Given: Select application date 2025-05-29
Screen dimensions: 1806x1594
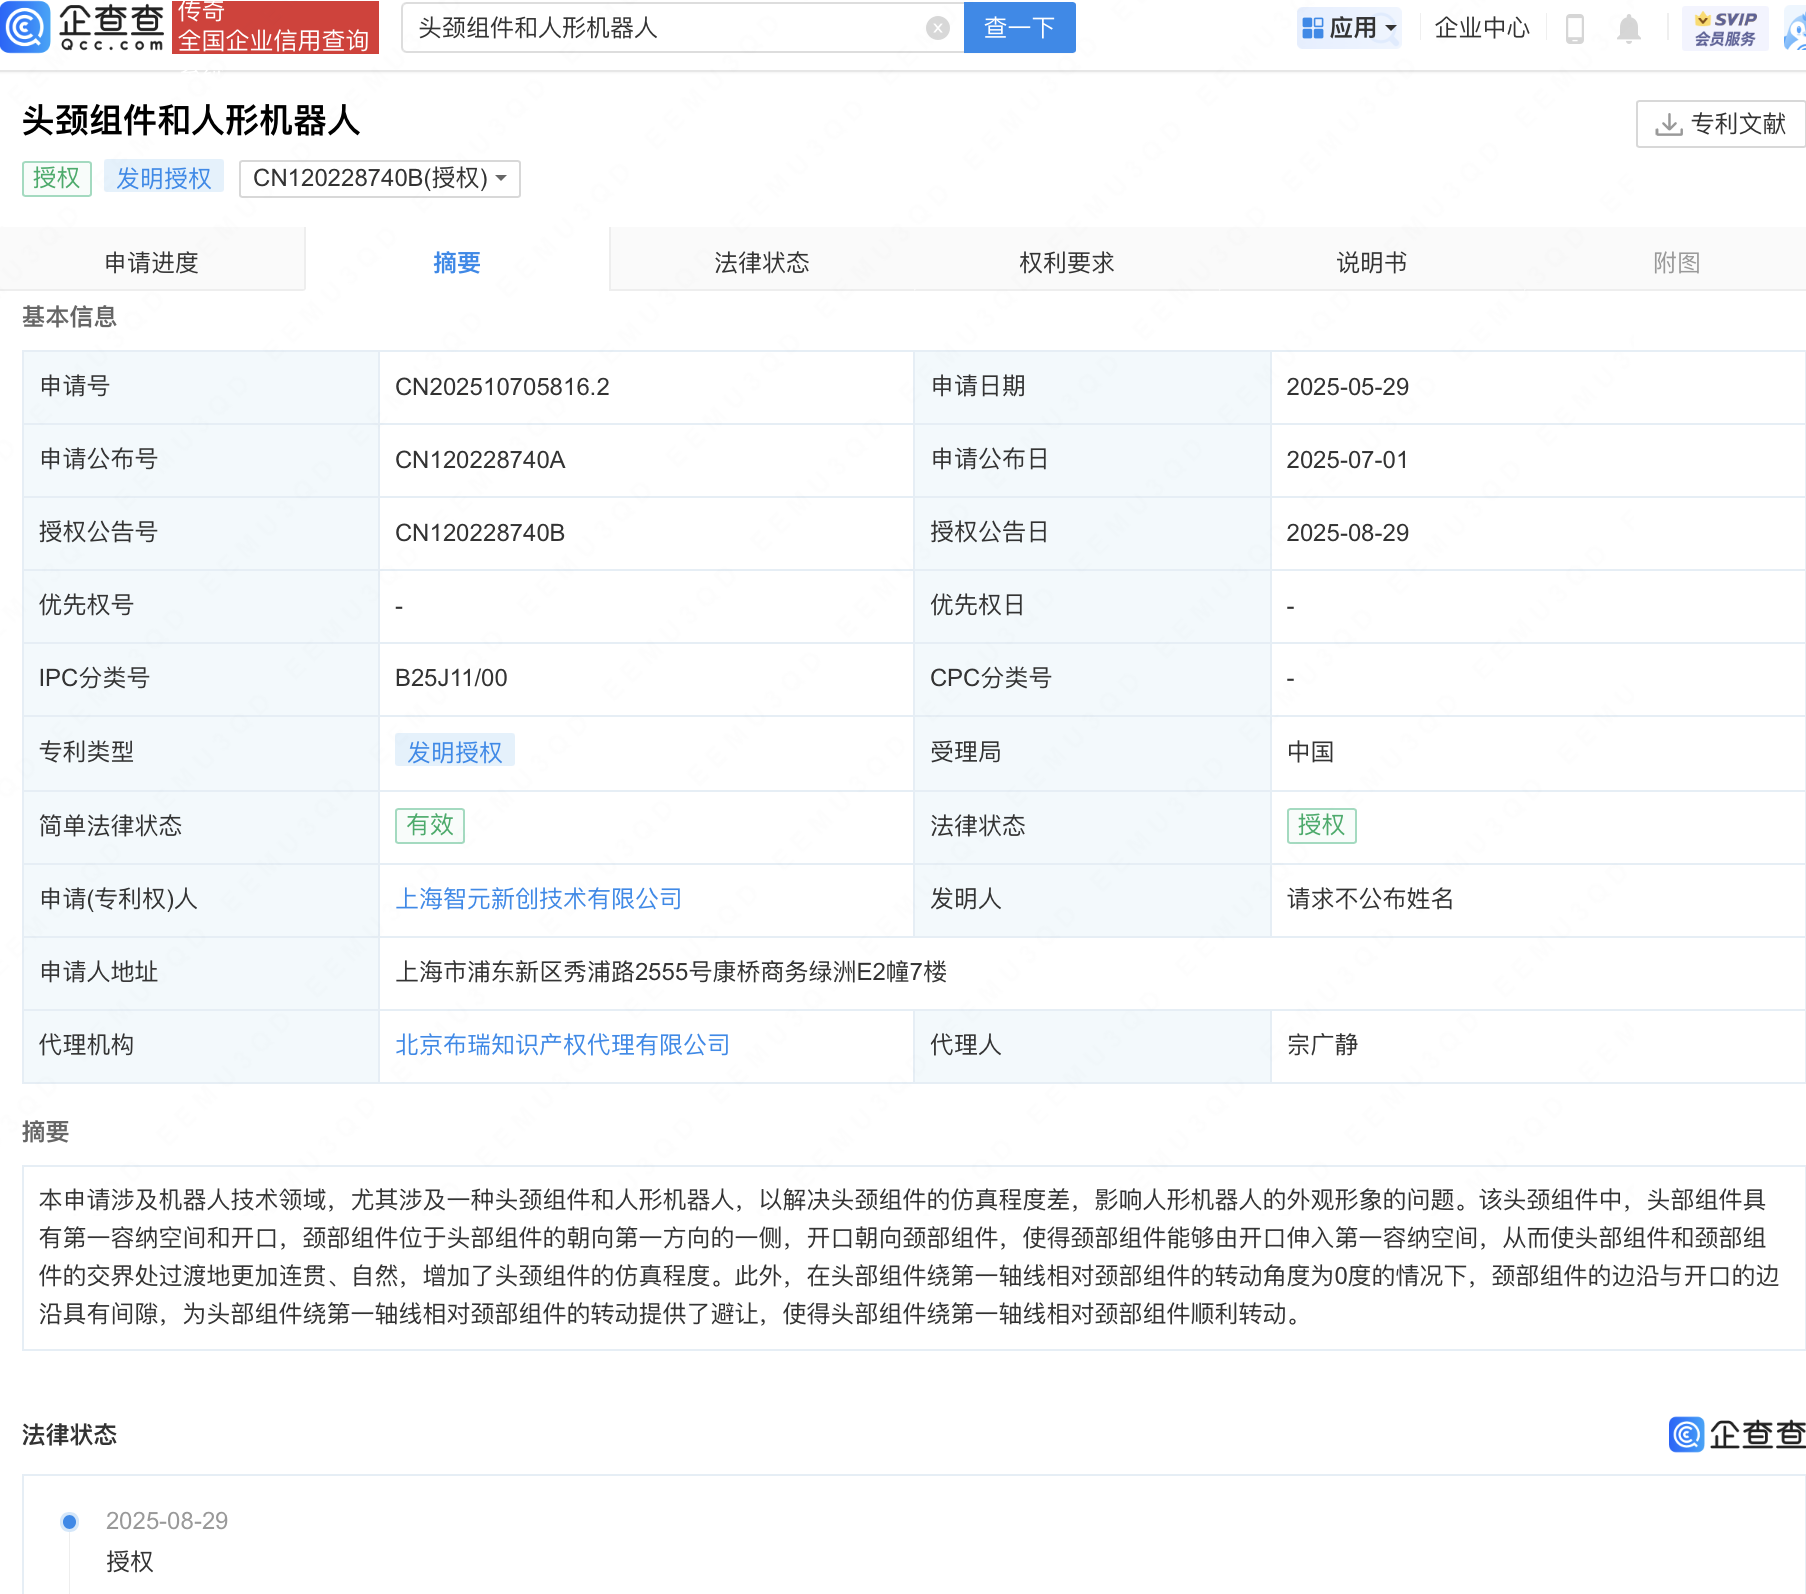Looking at the screenshot, I should [1347, 387].
